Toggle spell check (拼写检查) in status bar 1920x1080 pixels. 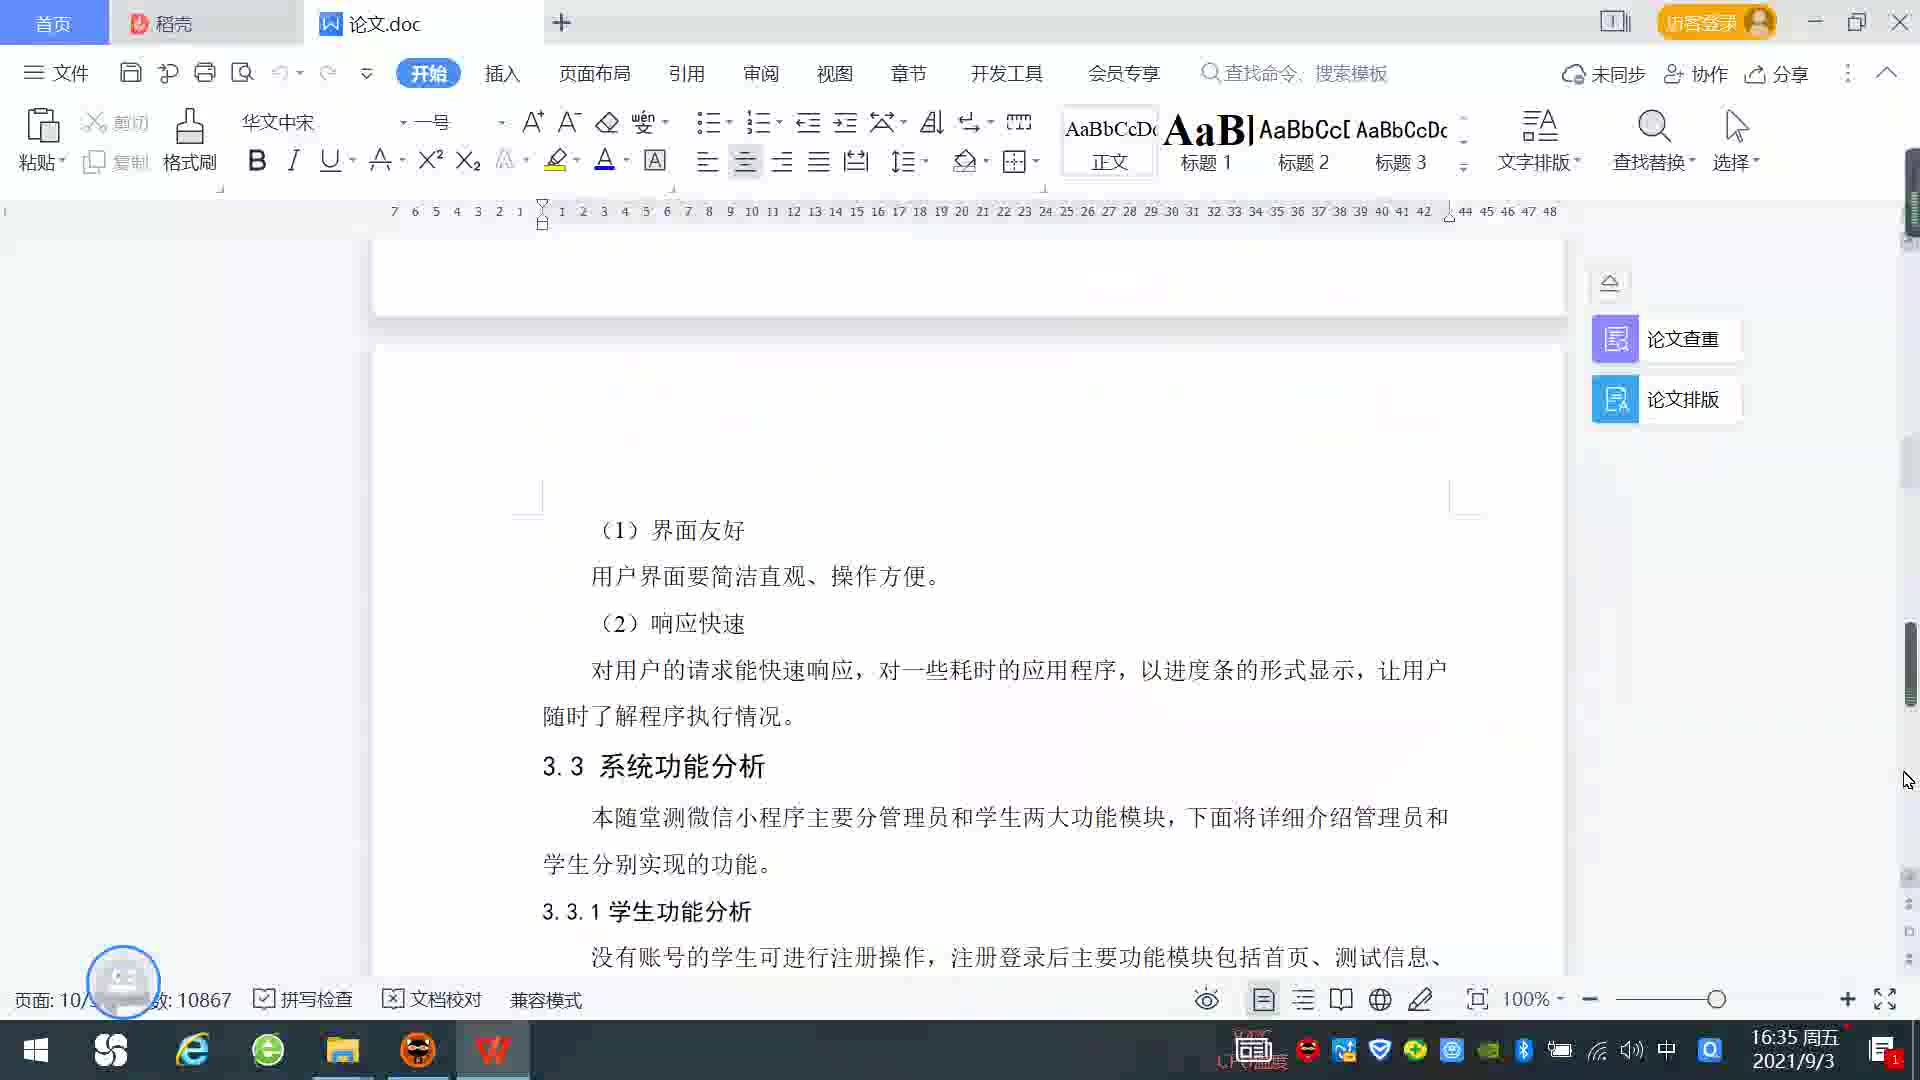coord(303,999)
